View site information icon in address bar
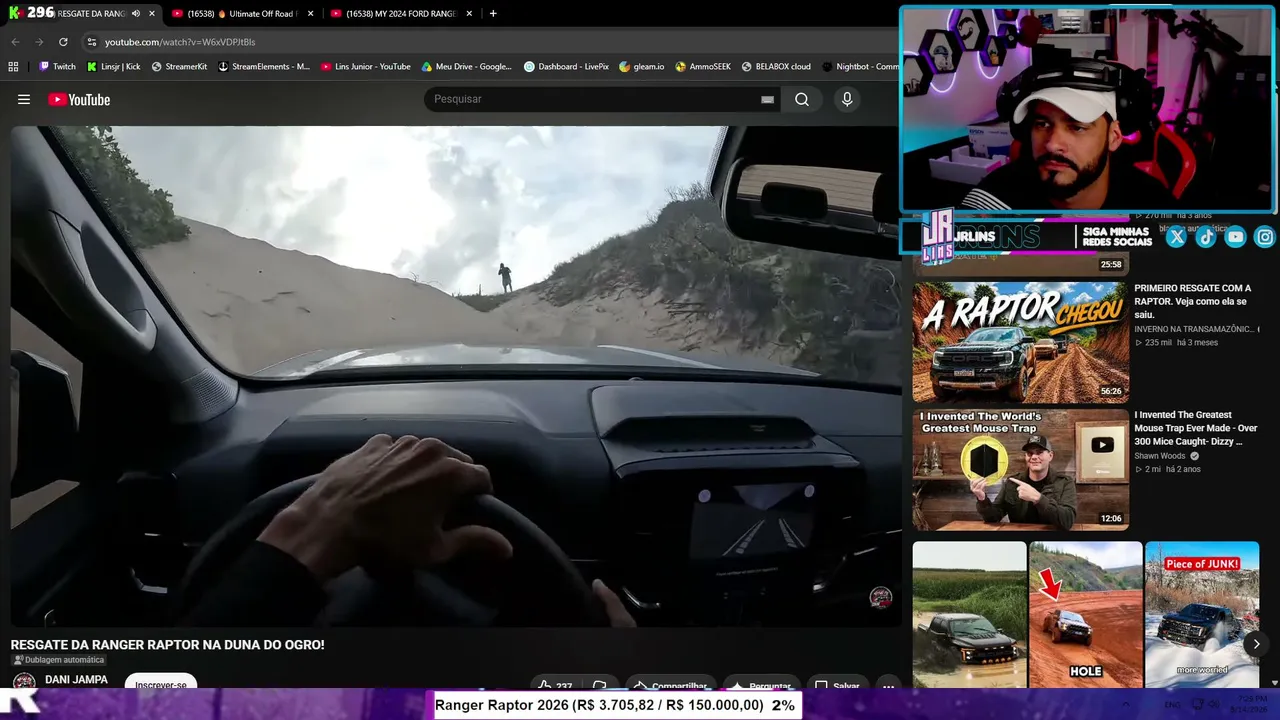This screenshot has width=1280, height=720. pyautogui.click(x=91, y=42)
